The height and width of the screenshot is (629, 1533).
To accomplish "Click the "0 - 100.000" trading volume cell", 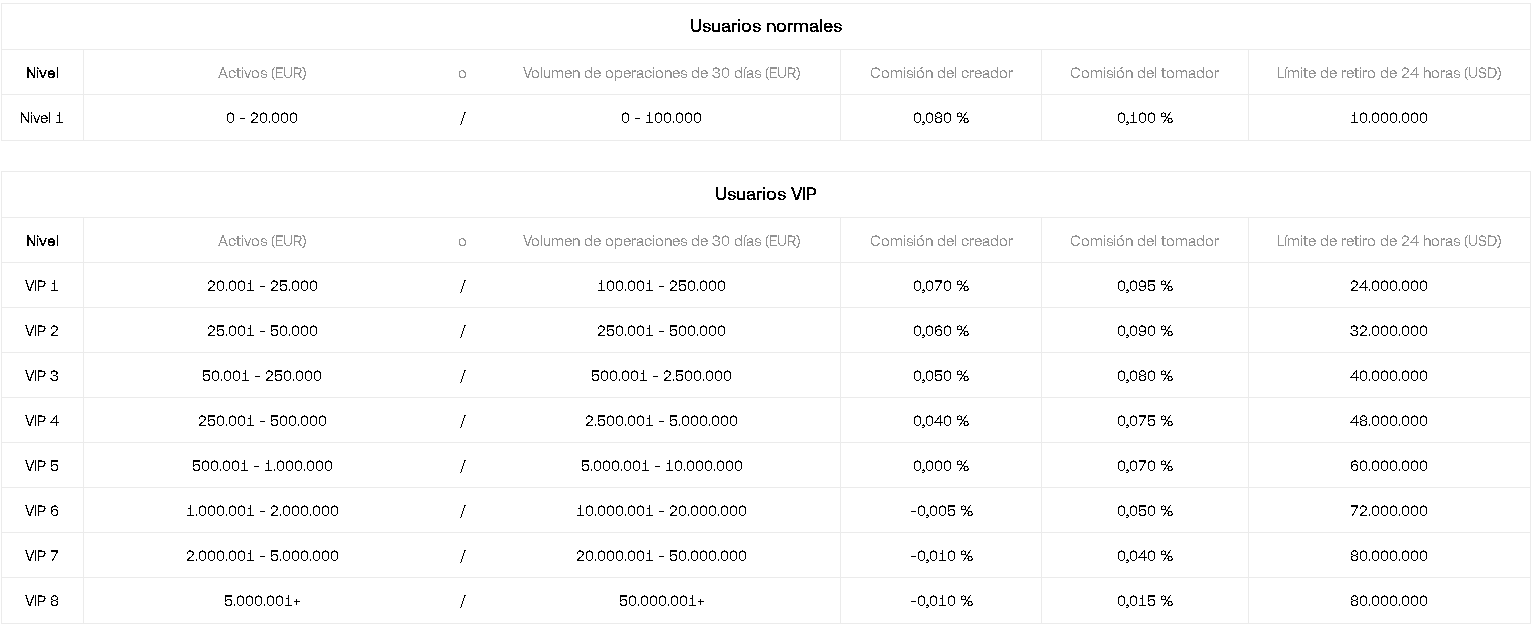I will (661, 118).
